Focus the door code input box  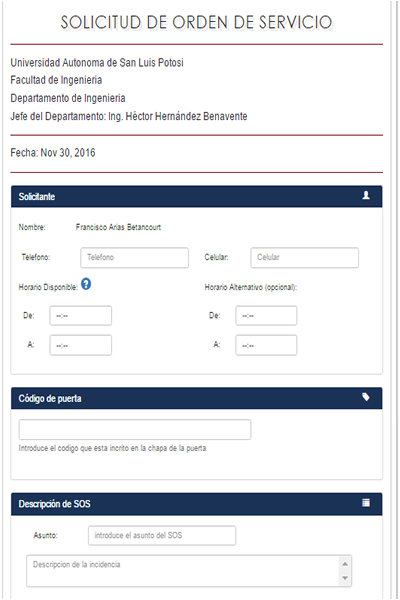[135, 429]
